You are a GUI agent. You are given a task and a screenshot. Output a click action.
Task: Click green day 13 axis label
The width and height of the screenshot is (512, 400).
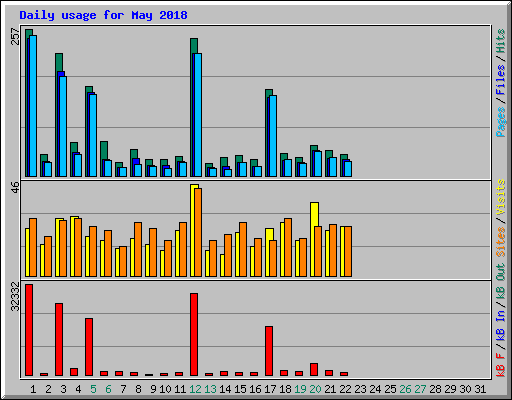[210, 389]
